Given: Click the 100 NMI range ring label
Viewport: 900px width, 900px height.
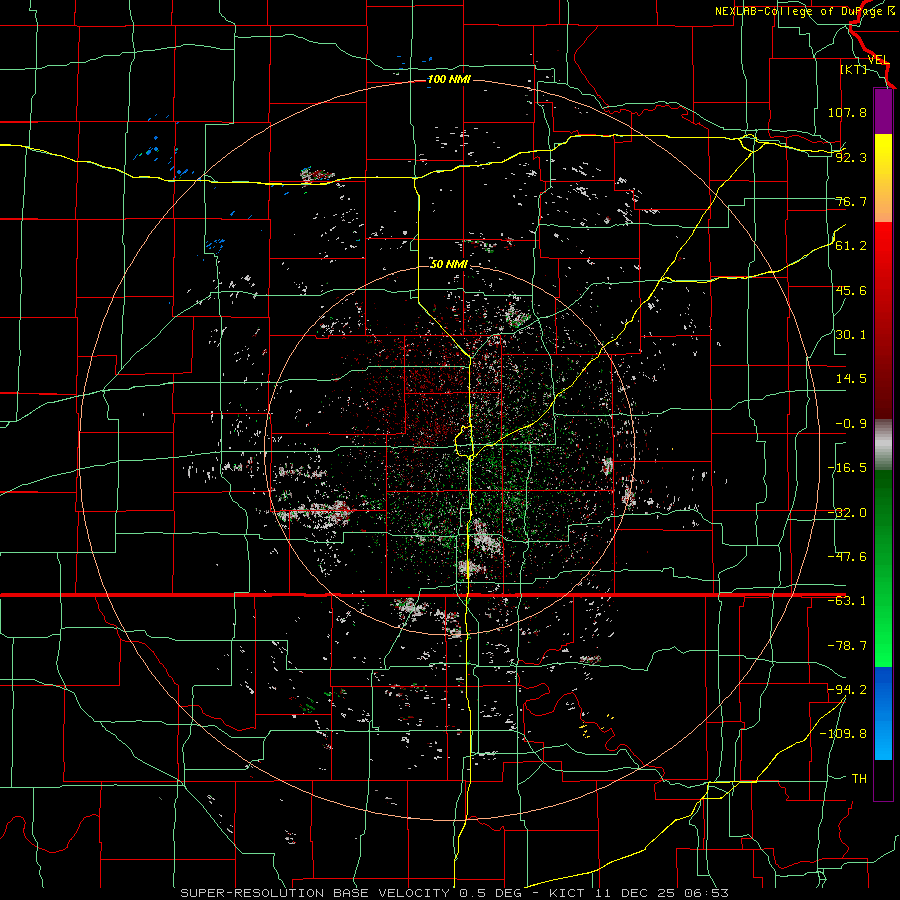Looking at the screenshot, I should click(449, 79).
